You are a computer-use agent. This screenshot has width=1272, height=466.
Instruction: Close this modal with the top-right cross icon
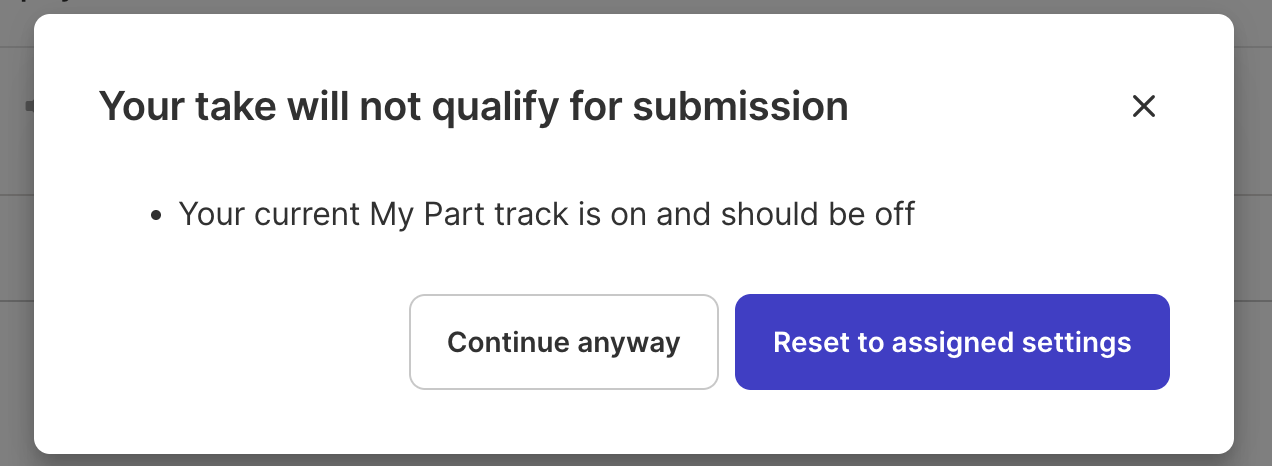click(1143, 107)
